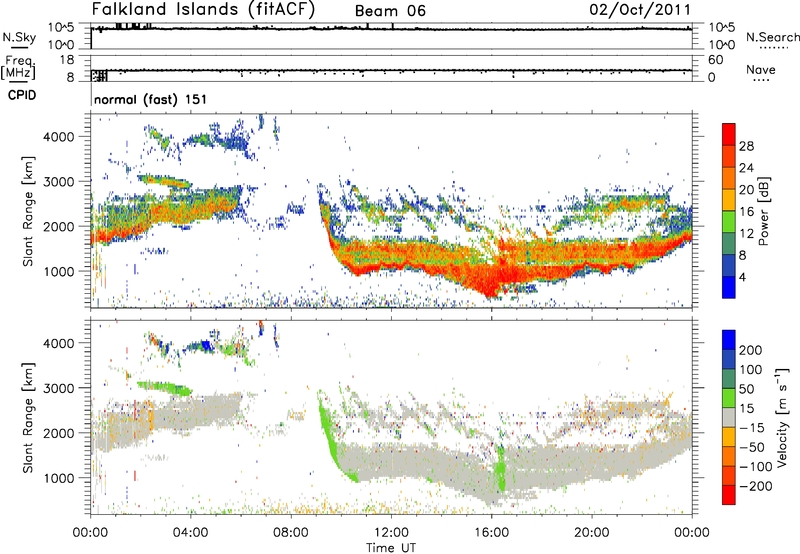
Task: Click the "08:00" time tick label
Action: 291,533
